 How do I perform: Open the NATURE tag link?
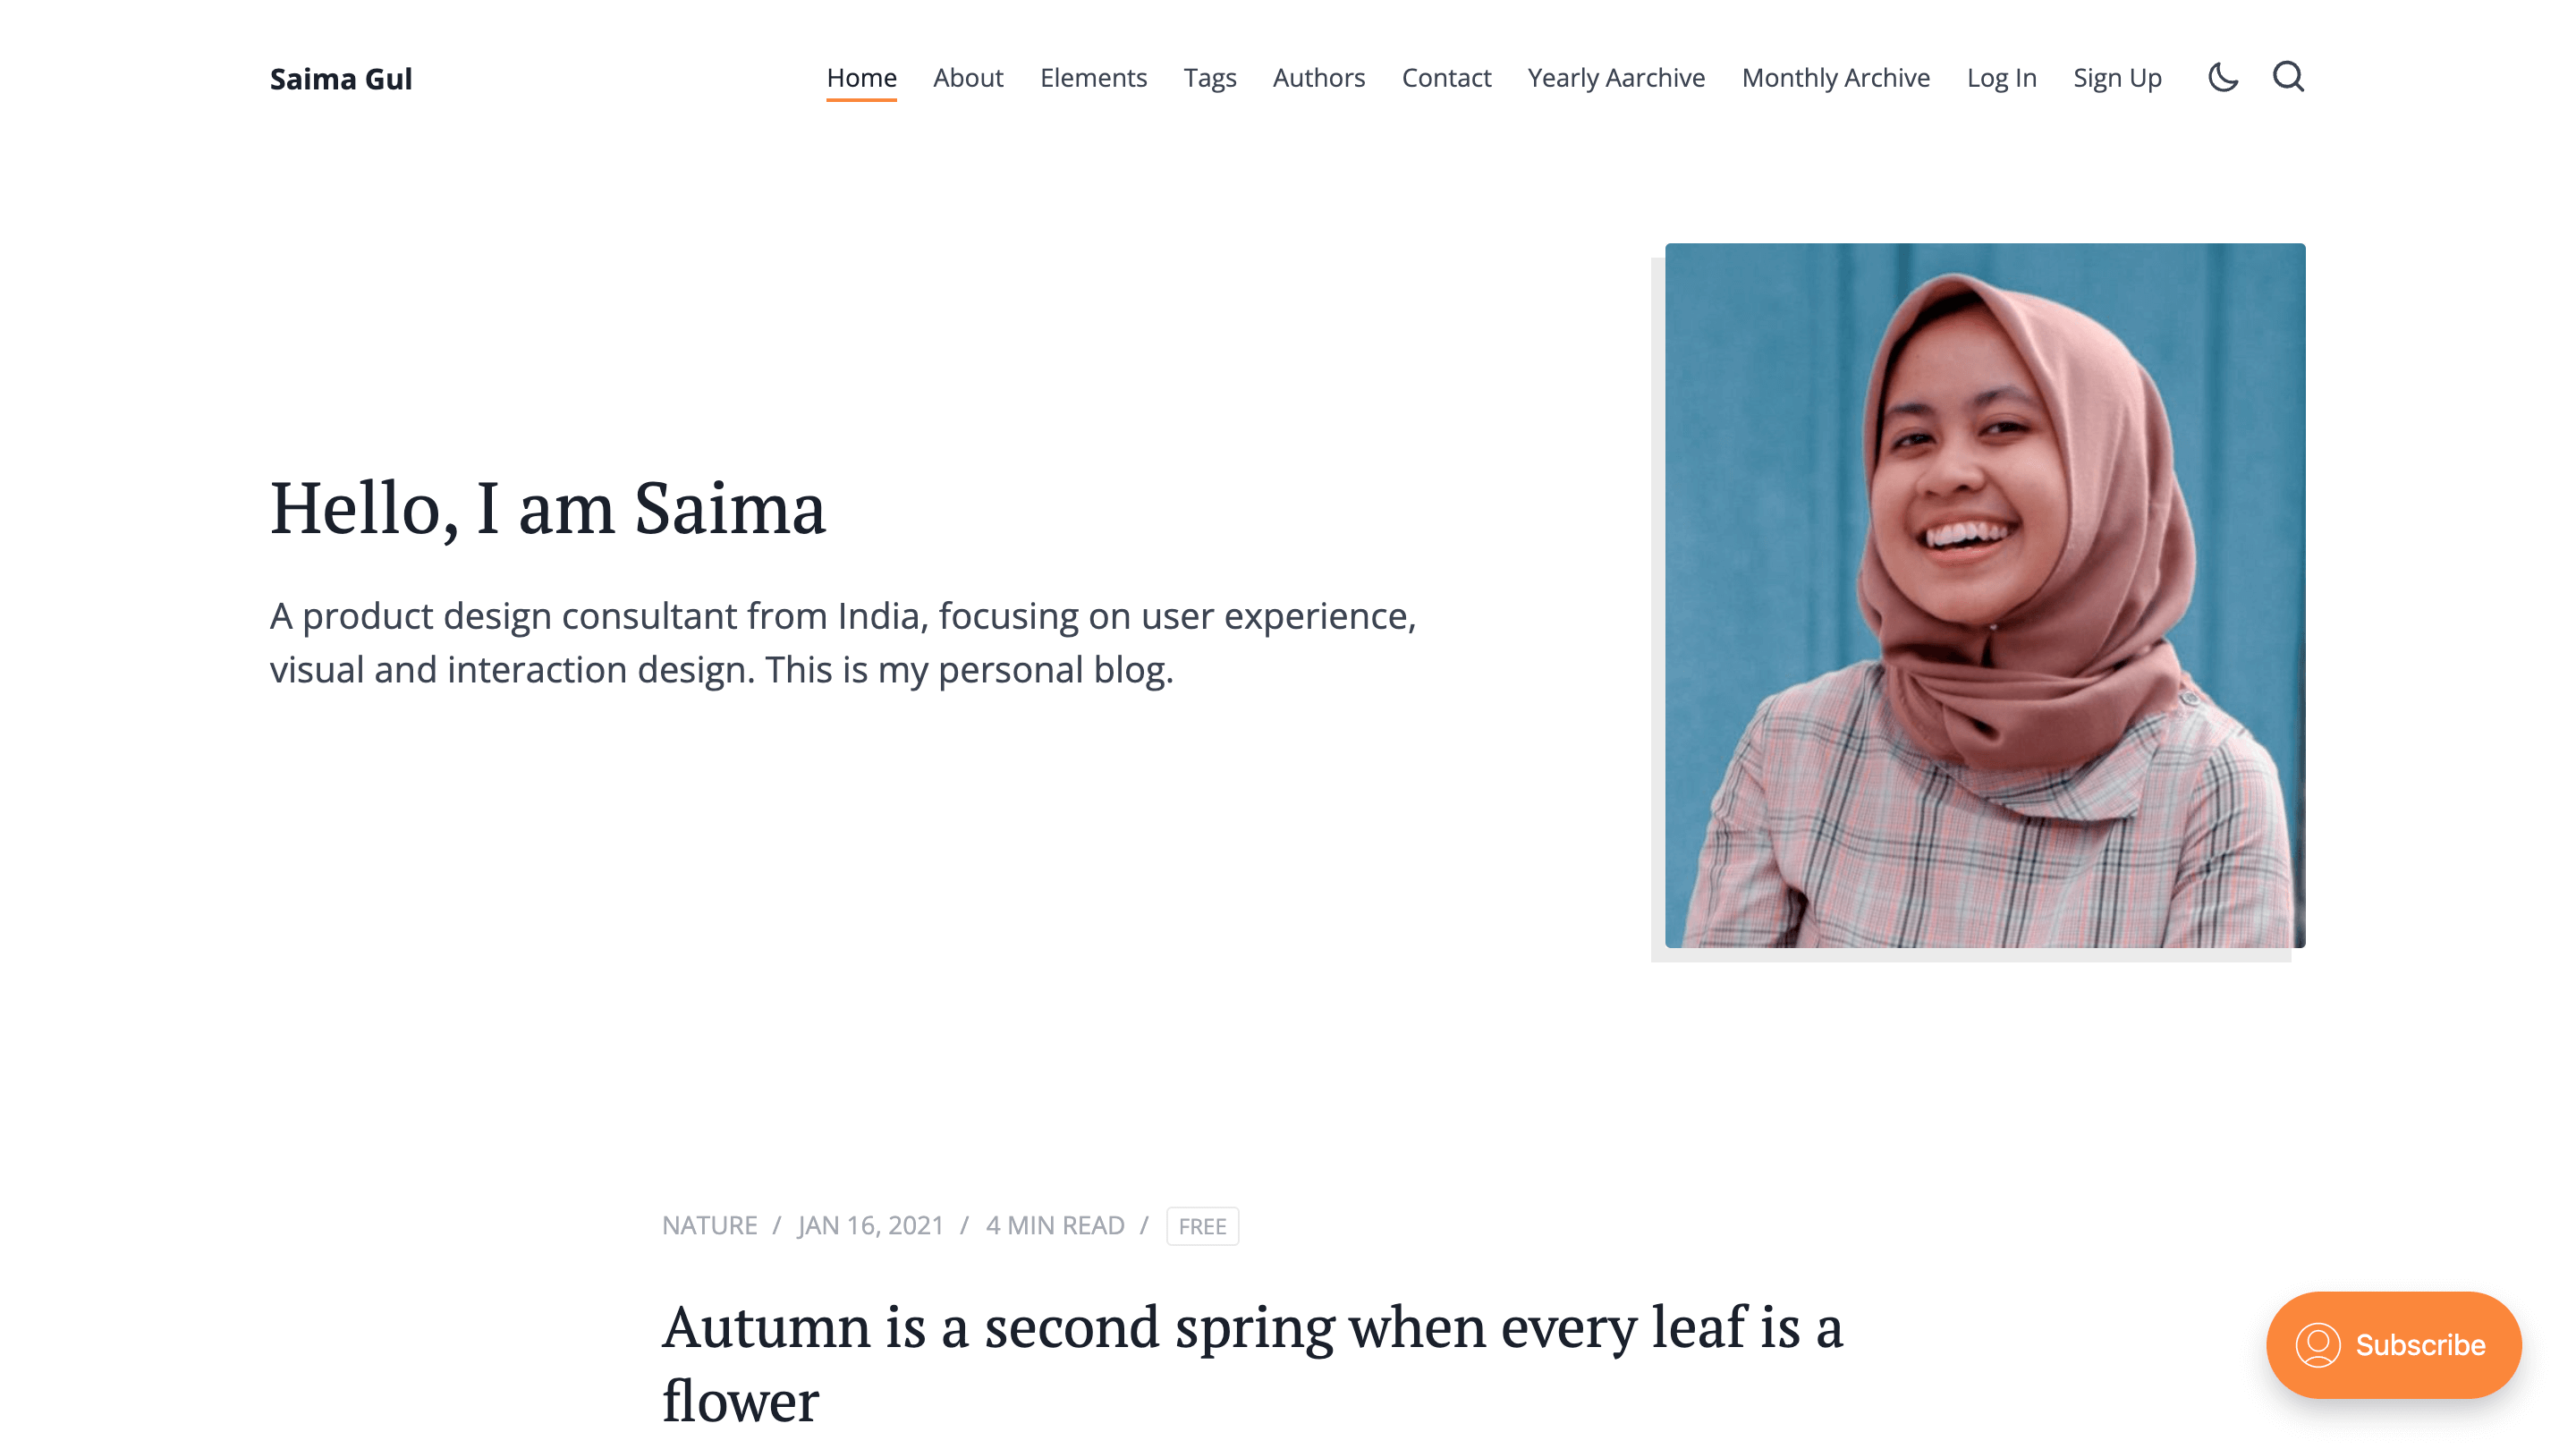click(x=709, y=1225)
